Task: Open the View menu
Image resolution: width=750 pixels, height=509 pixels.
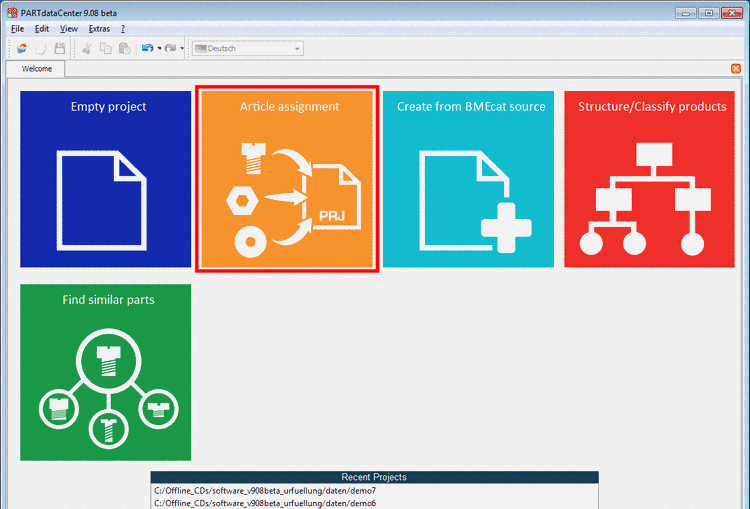Action: tap(69, 29)
